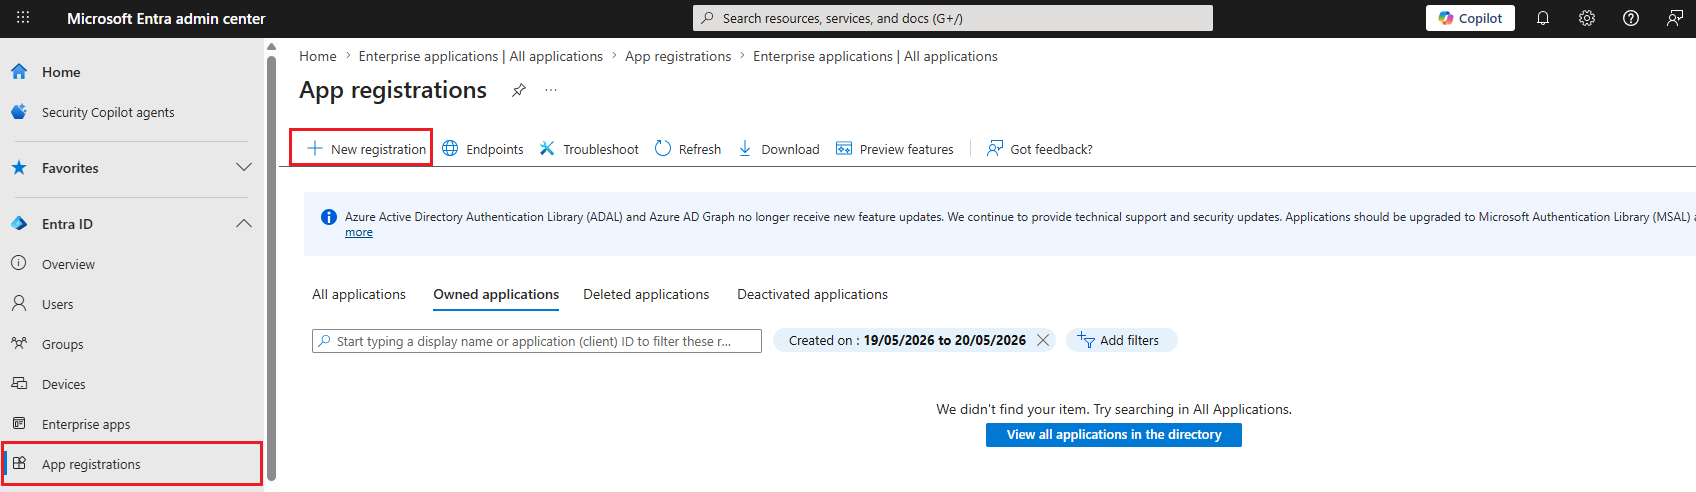Image resolution: width=1696 pixels, height=492 pixels.
Task: Switch to All applications tab
Action: pos(359,294)
